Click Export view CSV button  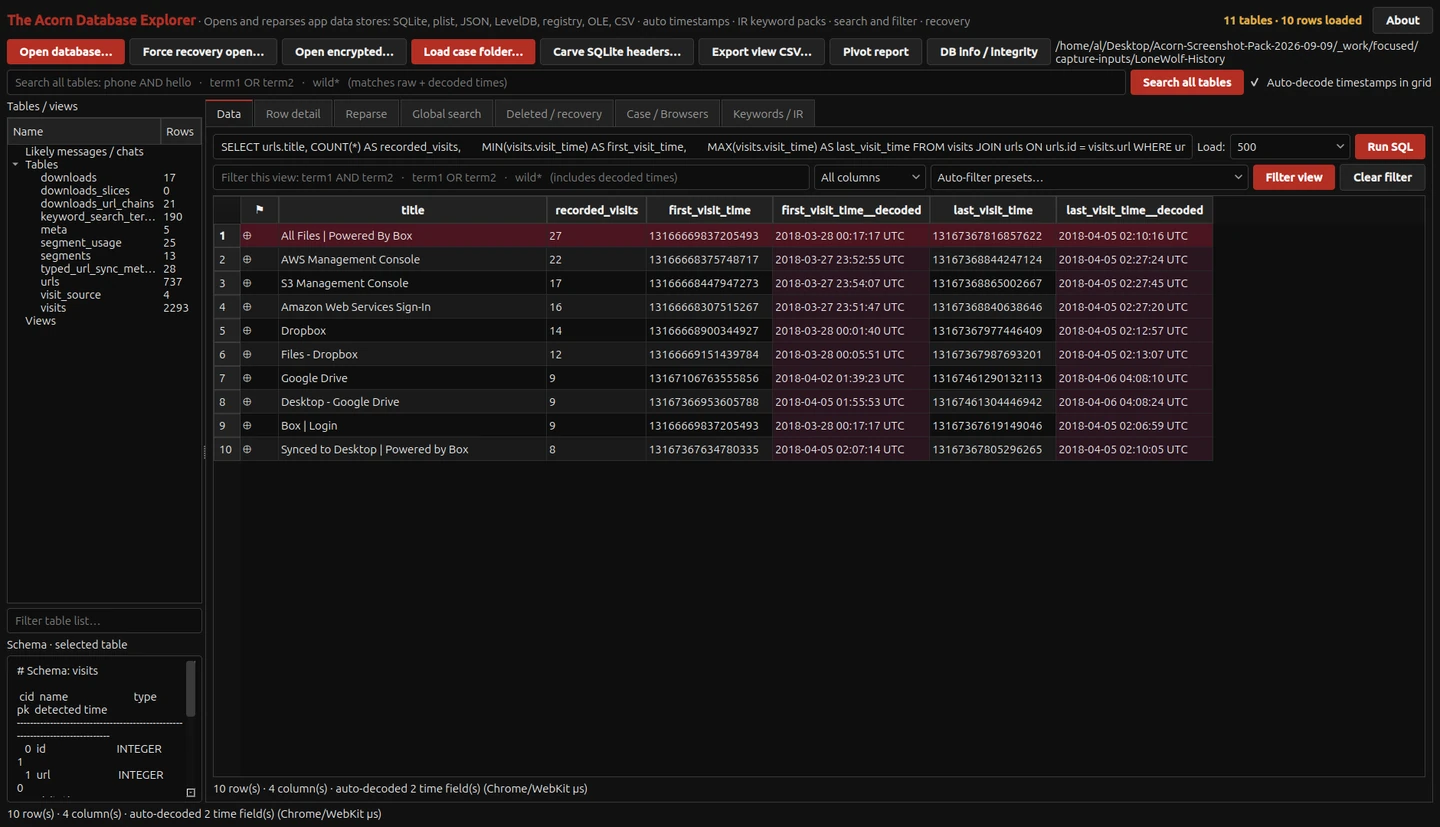[x=762, y=52]
